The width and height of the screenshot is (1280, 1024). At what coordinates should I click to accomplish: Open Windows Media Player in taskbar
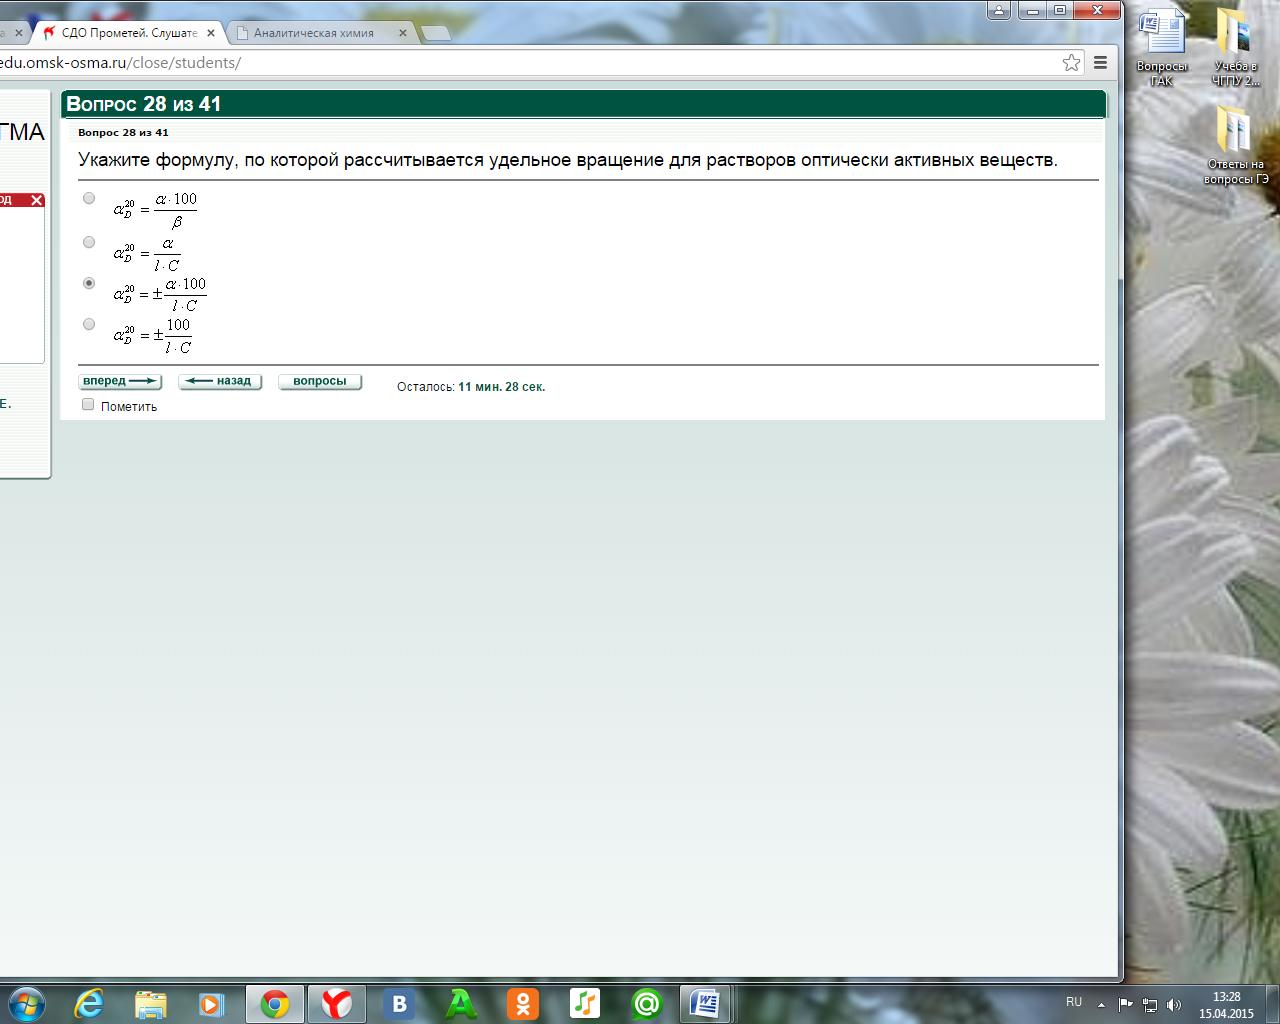pos(212,1003)
